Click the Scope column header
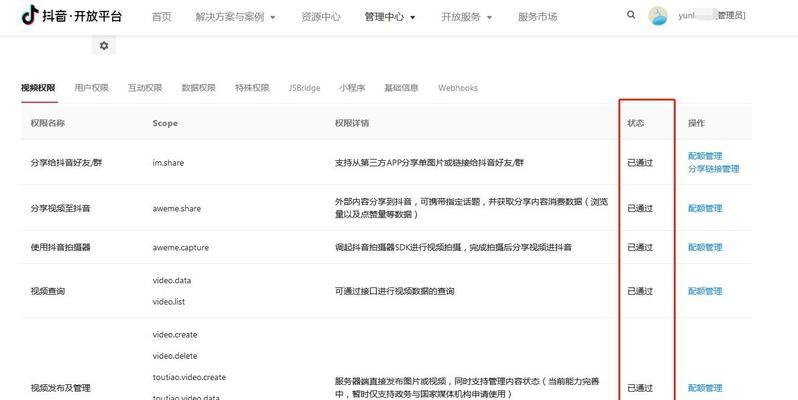This screenshot has width=798, height=400. [x=165, y=123]
